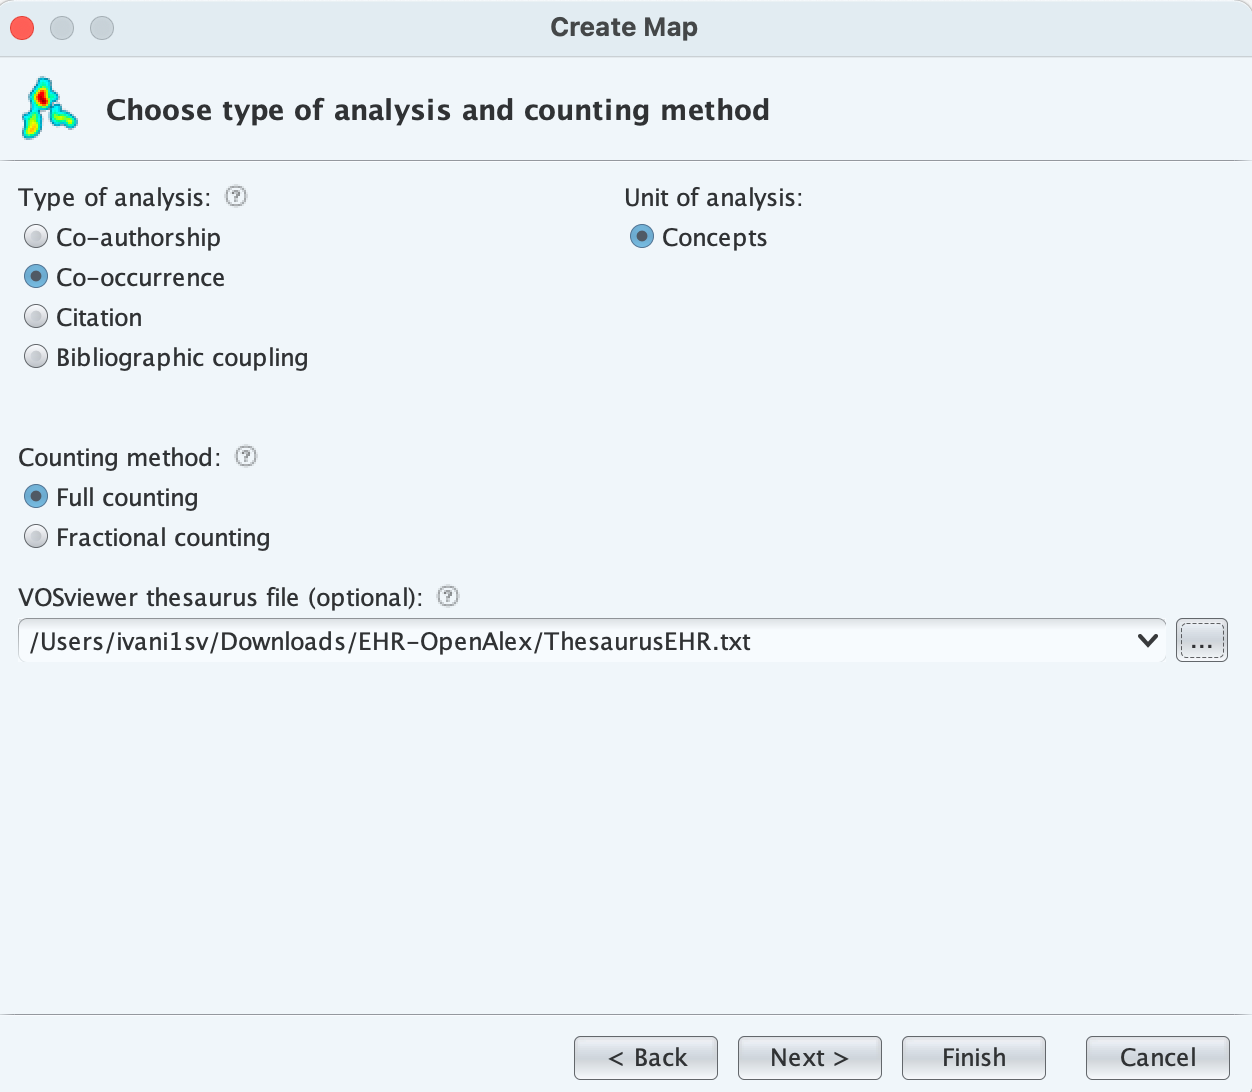
Task: Choose Citation as type of analysis
Action: pyautogui.click(x=36, y=317)
